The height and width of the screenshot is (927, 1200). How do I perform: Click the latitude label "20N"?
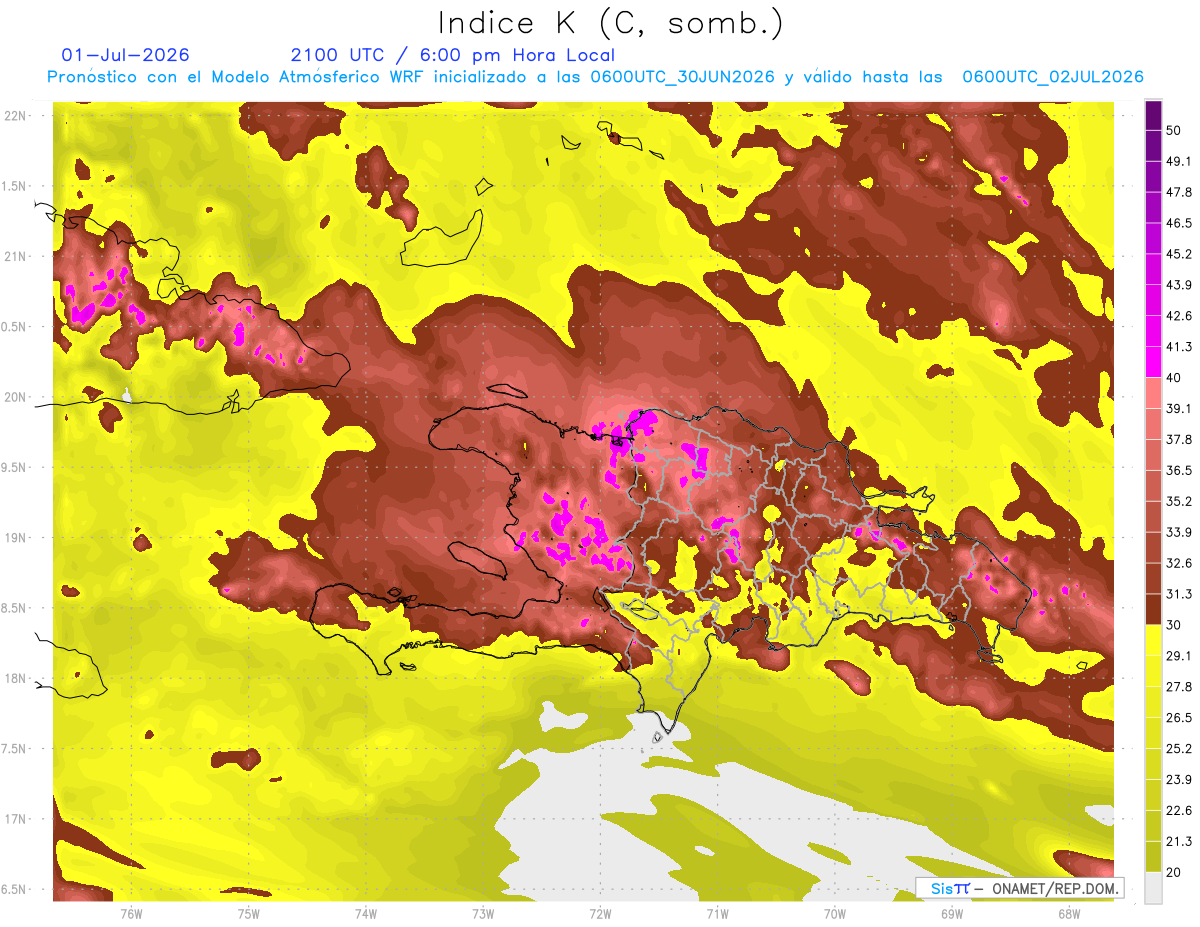click(15, 398)
